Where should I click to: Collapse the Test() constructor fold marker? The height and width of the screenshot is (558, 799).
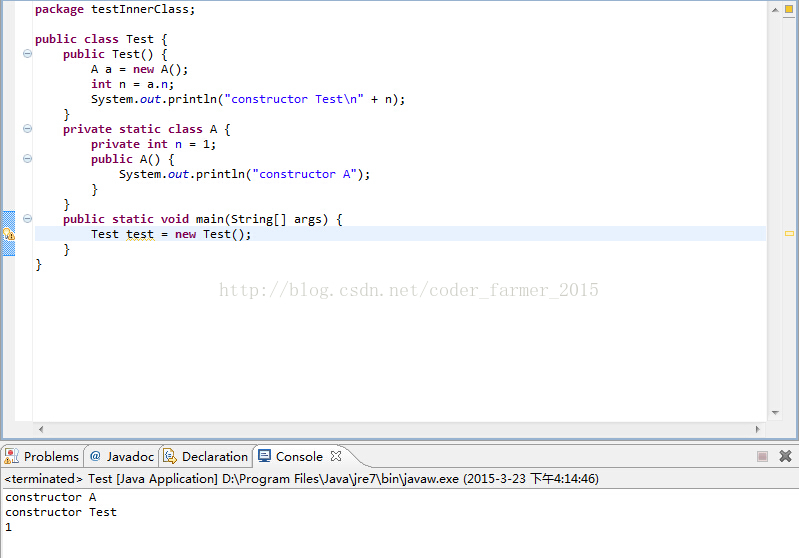pos(28,54)
